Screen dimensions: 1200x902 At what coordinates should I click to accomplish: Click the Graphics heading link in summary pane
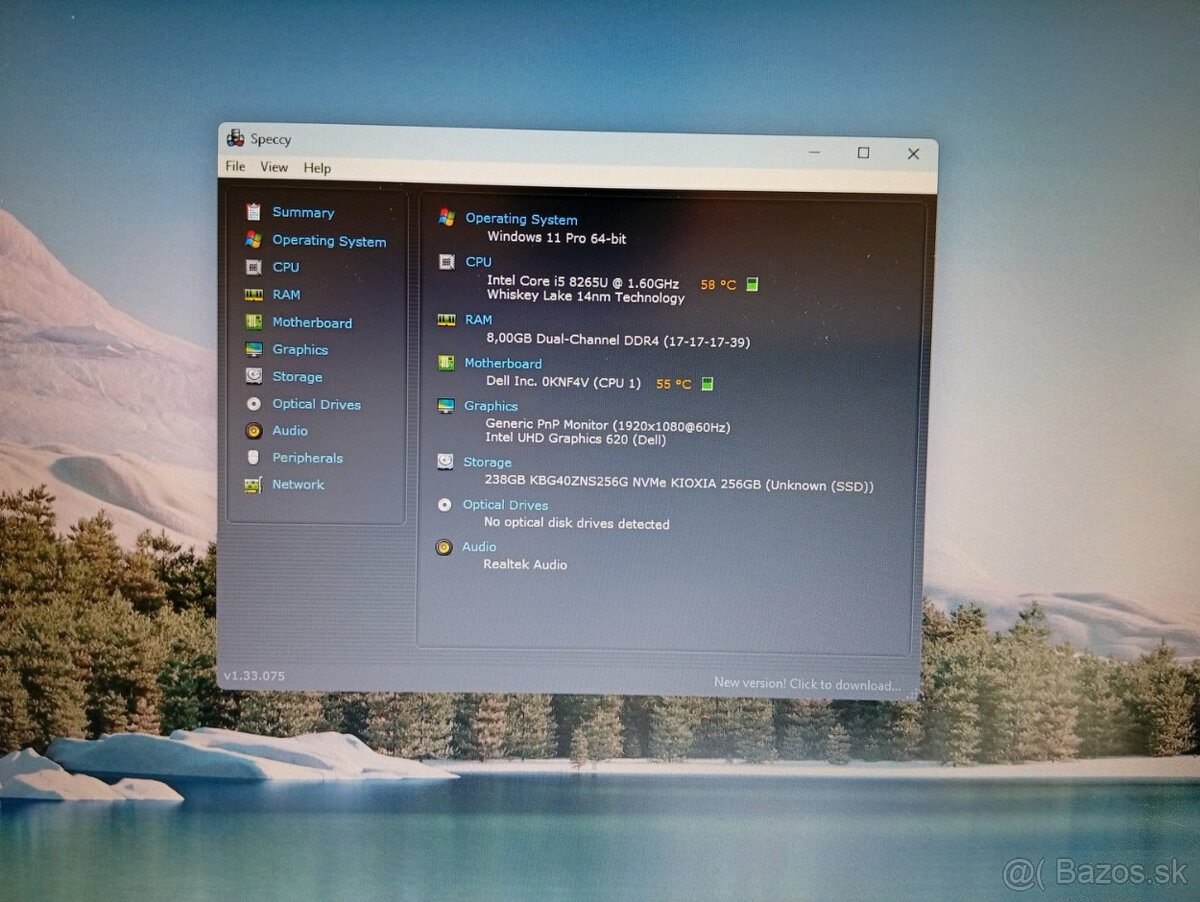pyautogui.click(x=491, y=406)
